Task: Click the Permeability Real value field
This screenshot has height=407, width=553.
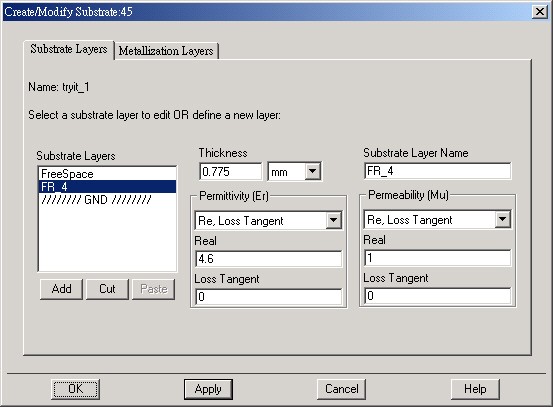Action: pos(437,258)
